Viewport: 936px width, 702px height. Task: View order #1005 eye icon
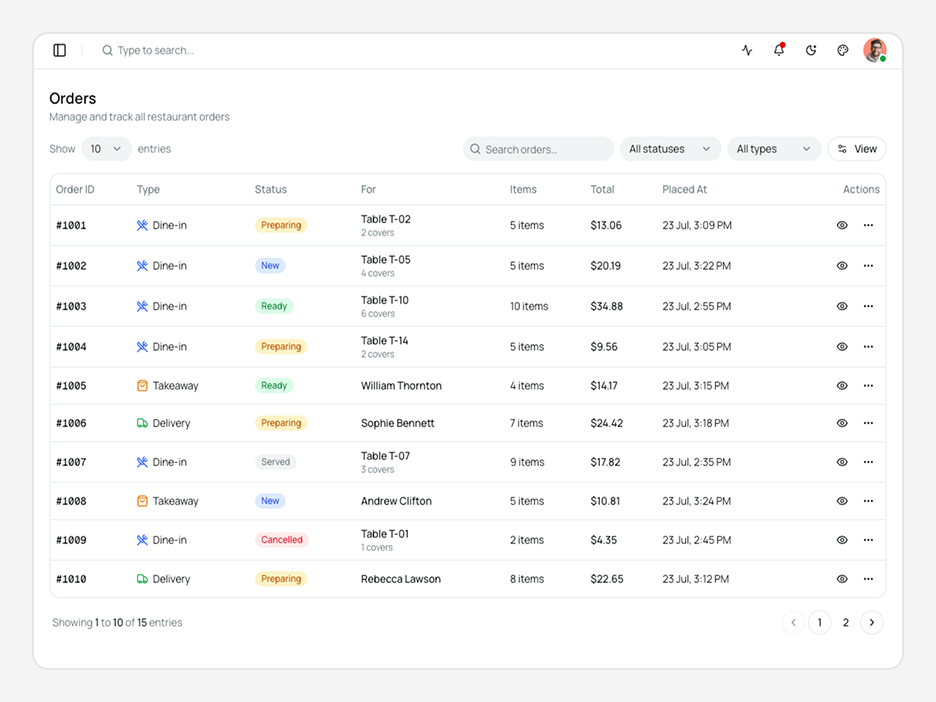(842, 386)
